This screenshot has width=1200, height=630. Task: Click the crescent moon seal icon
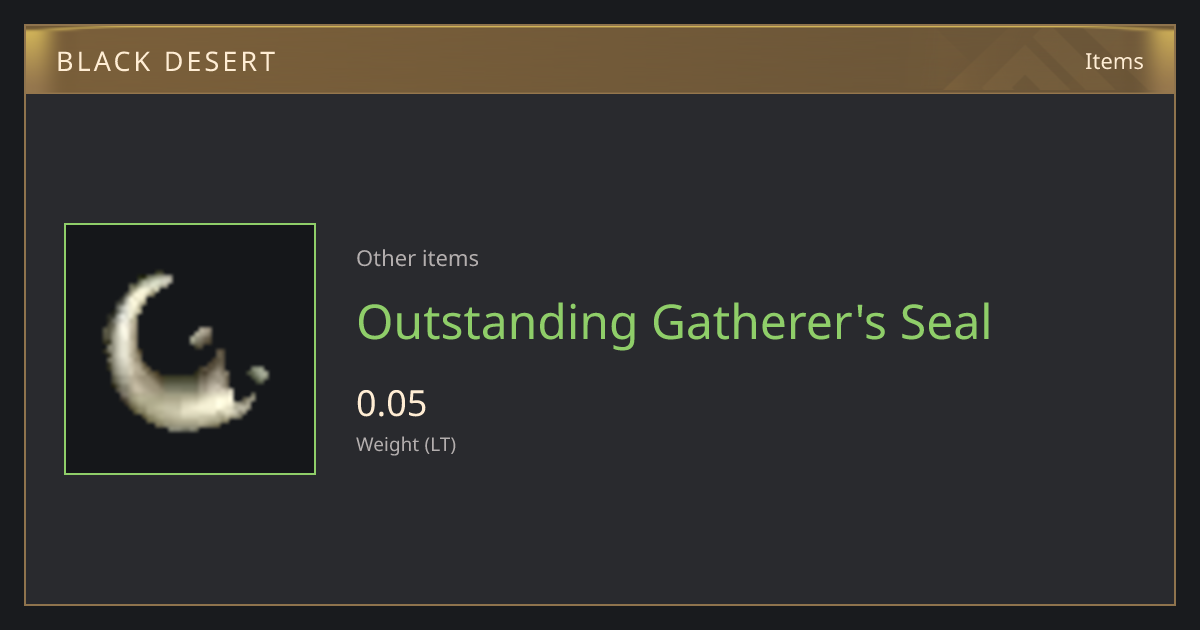(x=180, y=351)
